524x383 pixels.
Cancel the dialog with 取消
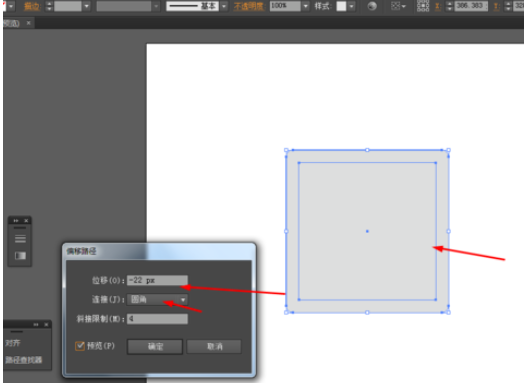point(214,347)
